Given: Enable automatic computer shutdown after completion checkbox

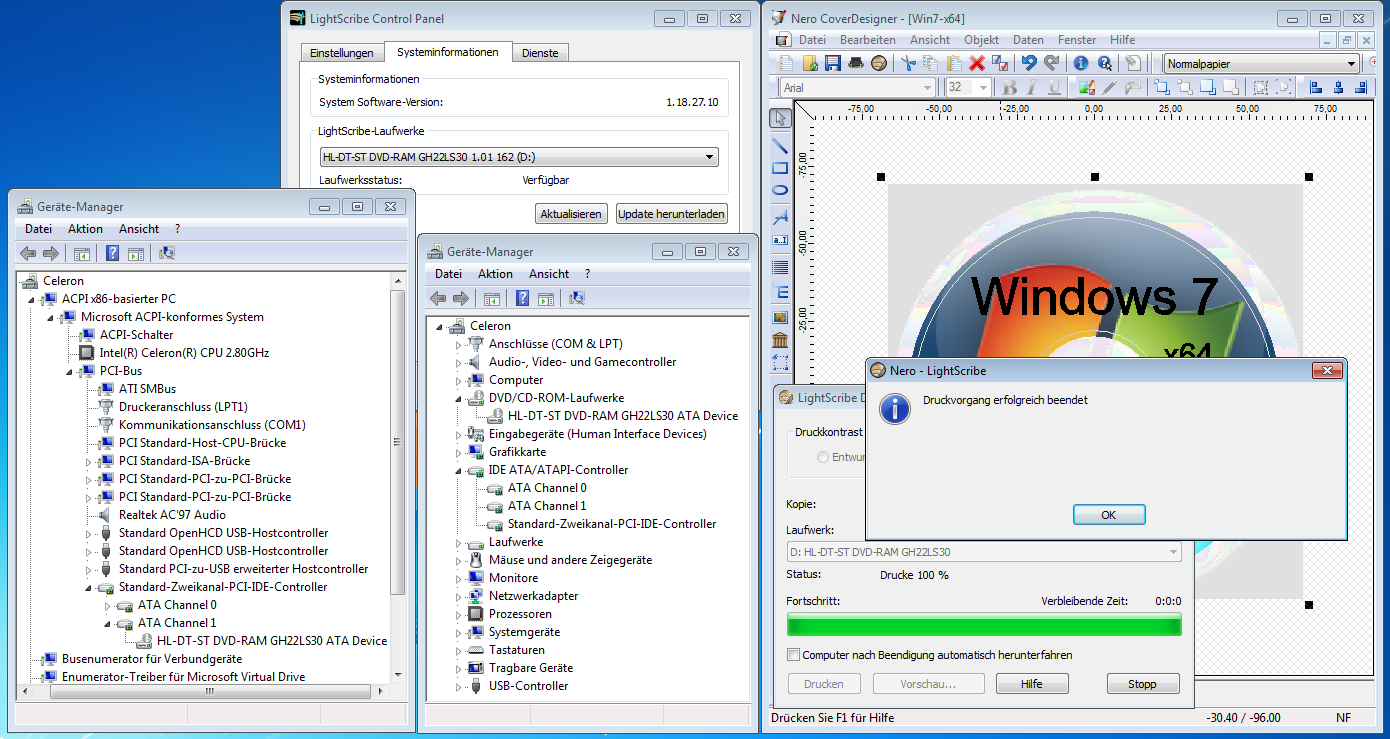Looking at the screenshot, I should click(794, 655).
